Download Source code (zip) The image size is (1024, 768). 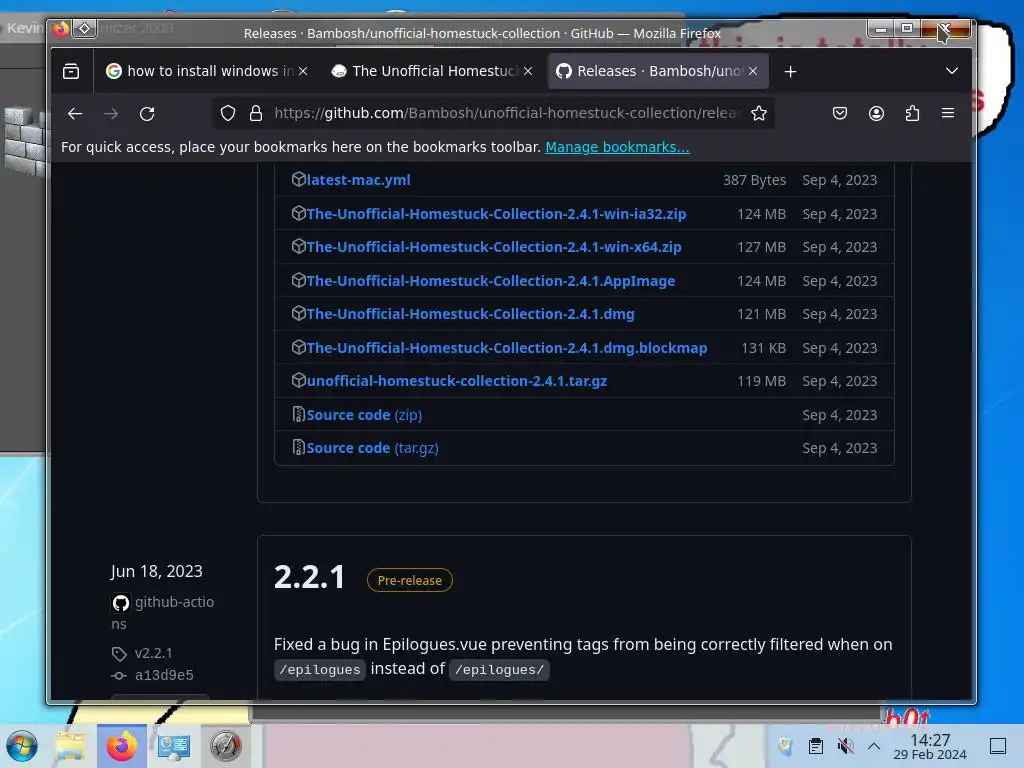click(364, 415)
